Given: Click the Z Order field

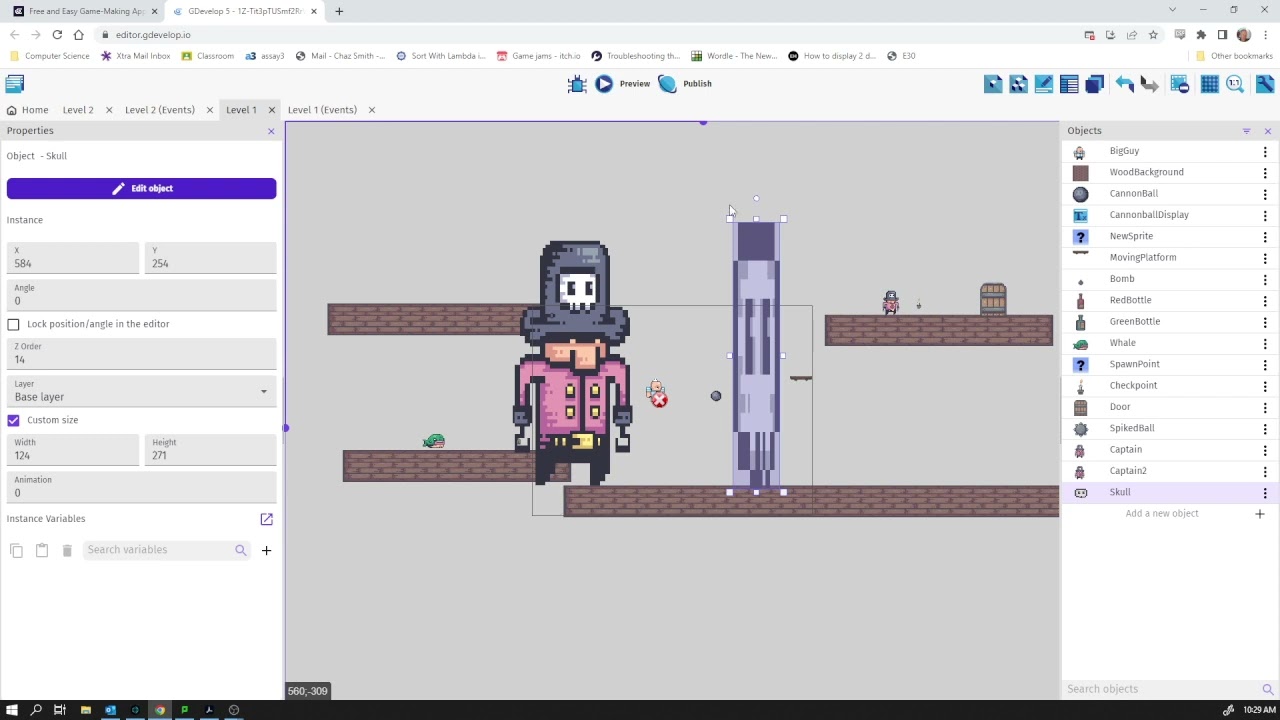Looking at the screenshot, I should click(141, 354).
